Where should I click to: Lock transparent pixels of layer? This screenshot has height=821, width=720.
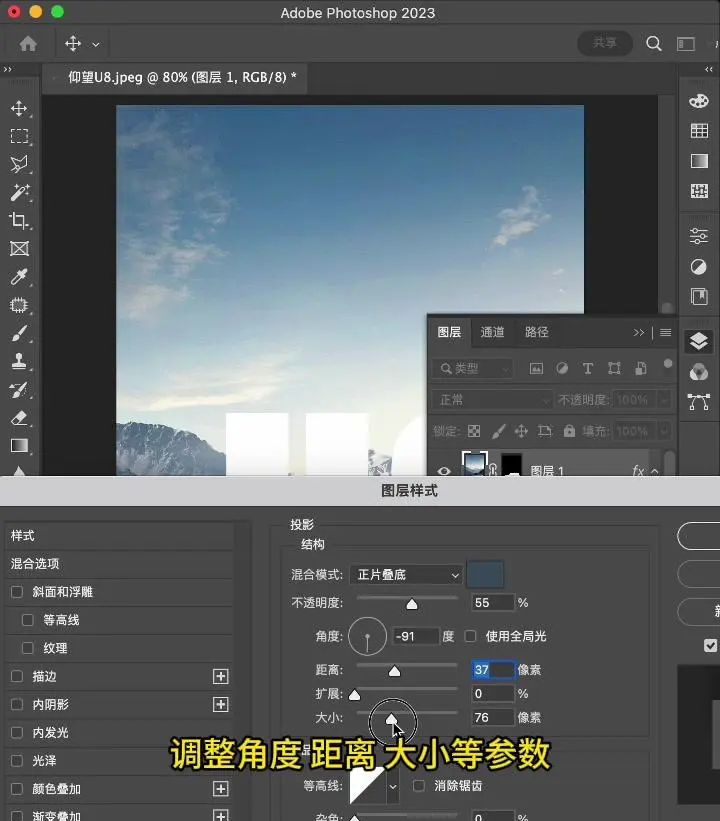pyautogui.click(x=474, y=431)
